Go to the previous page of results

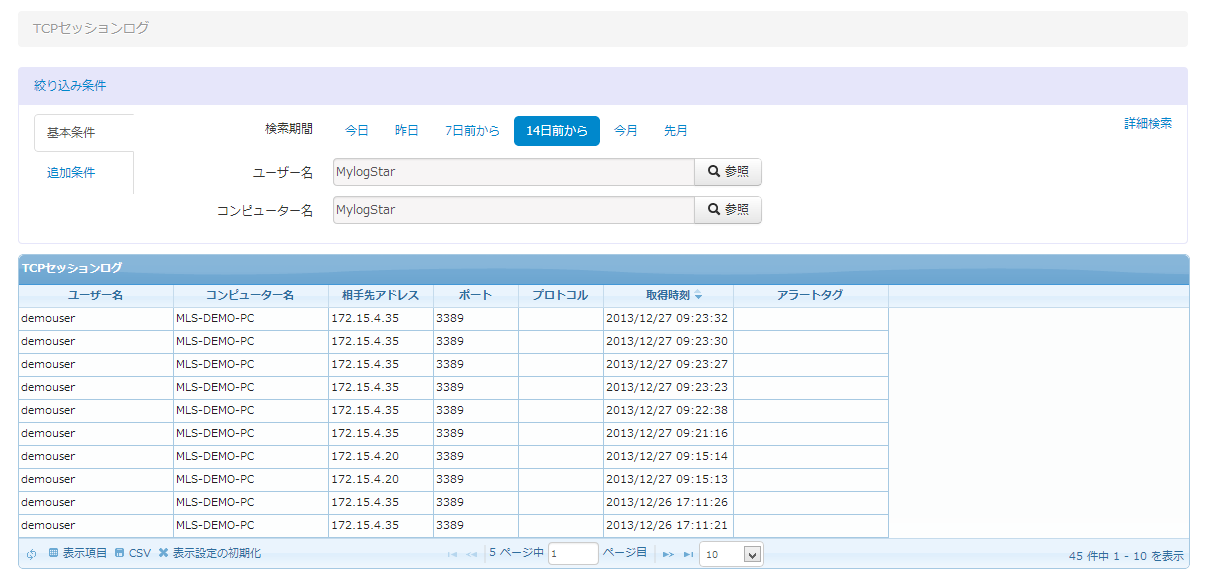coord(472,554)
